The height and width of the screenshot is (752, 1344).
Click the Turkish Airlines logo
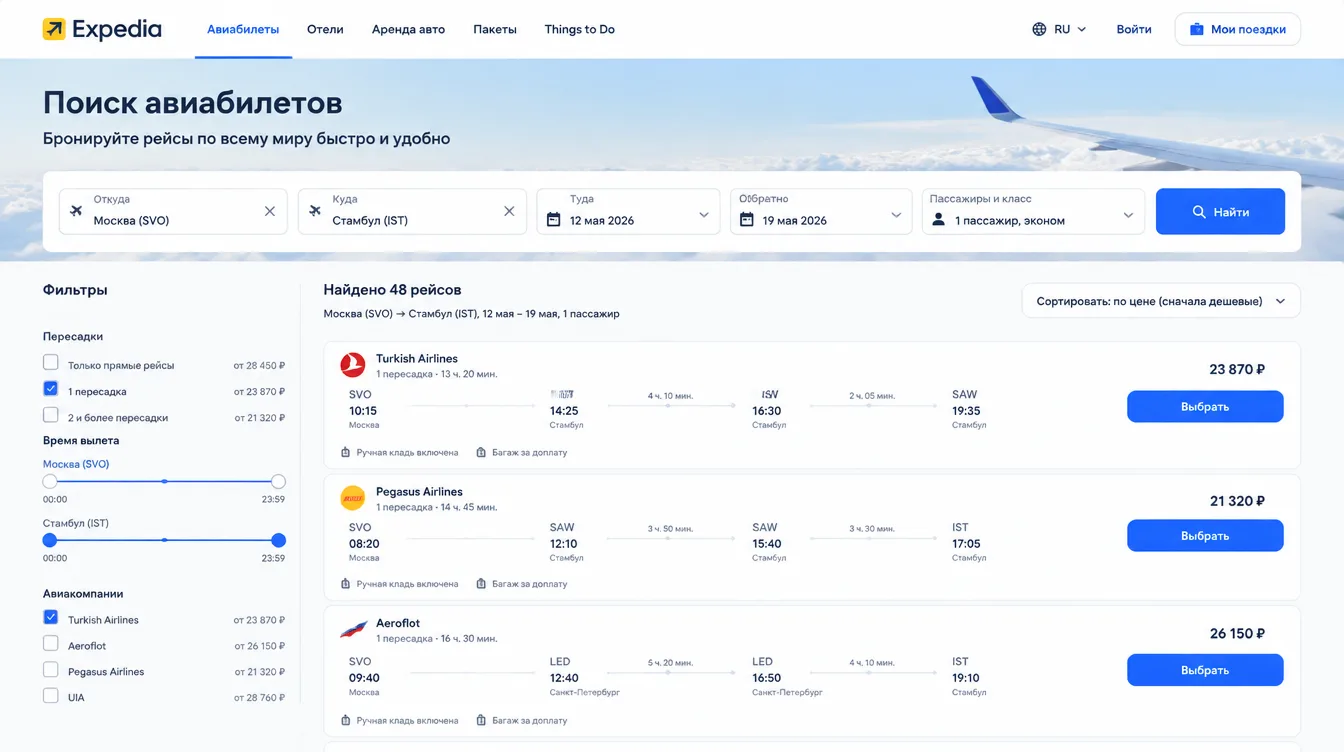tap(353, 365)
